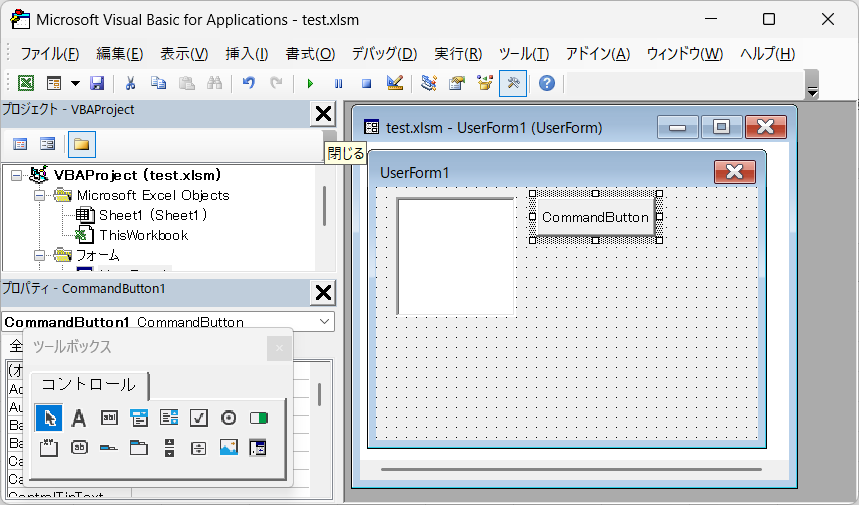Collapse the Microsoft Excel Objects folder
Image resolution: width=859 pixels, height=505 pixels.
click(x=39, y=196)
